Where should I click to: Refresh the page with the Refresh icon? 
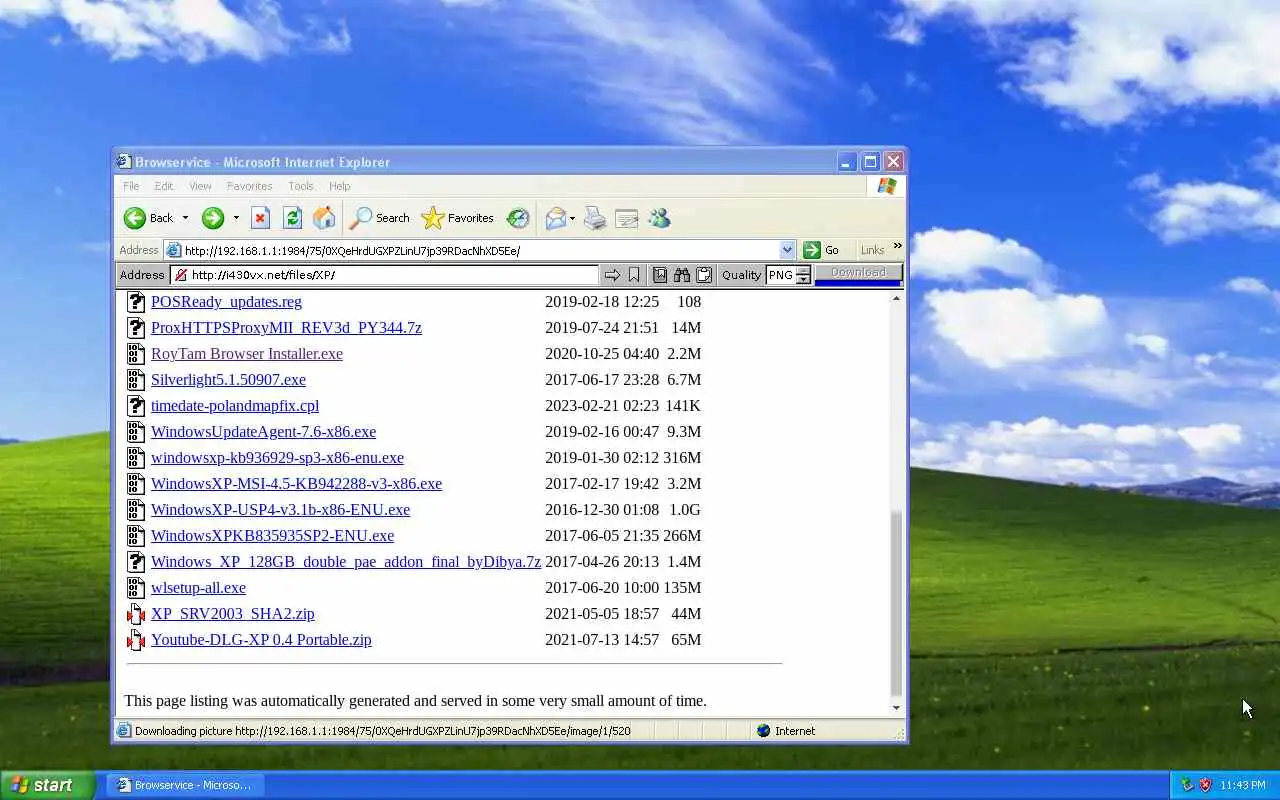(x=292, y=218)
